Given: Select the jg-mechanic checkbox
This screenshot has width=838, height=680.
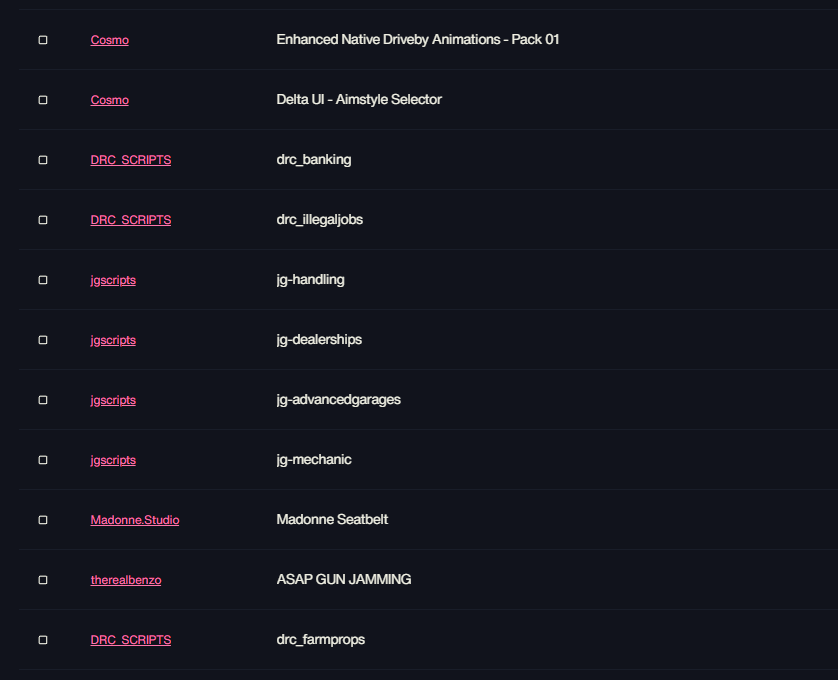Looking at the screenshot, I should (43, 460).
